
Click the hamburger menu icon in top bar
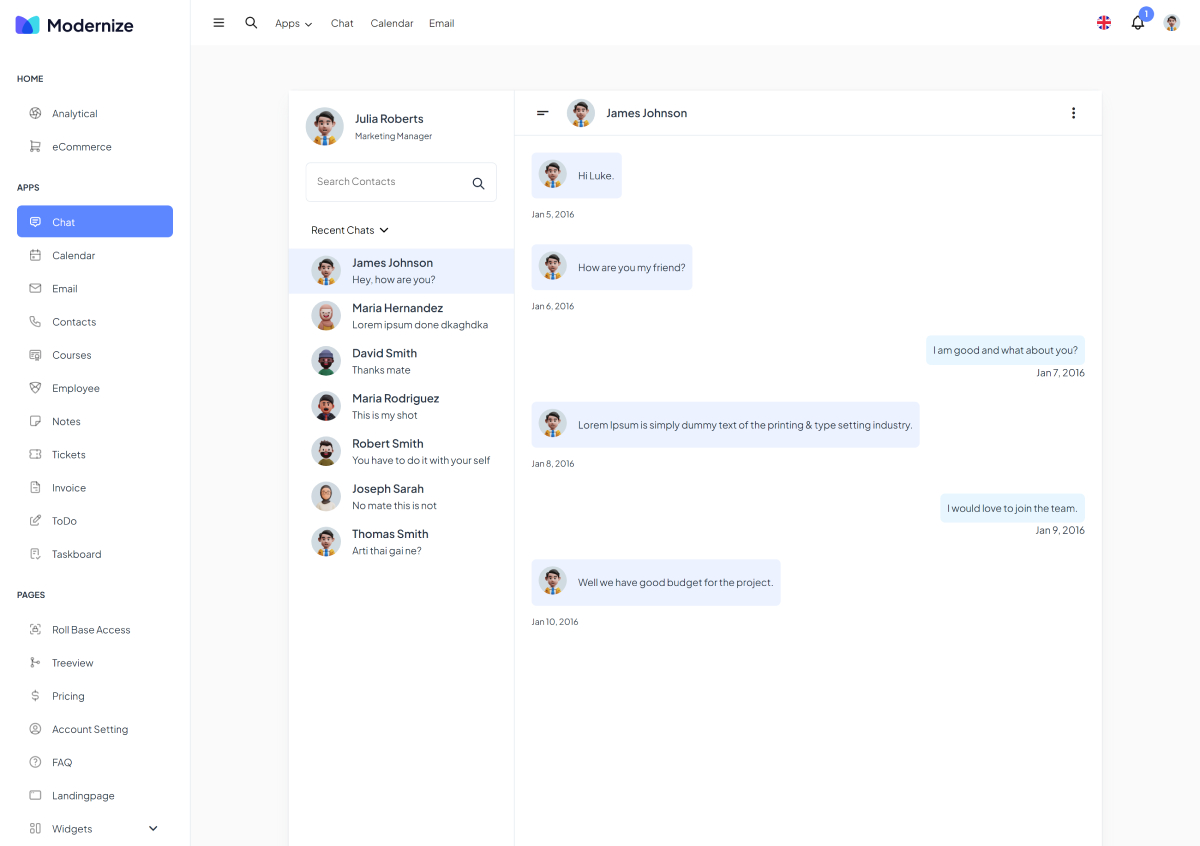point(219,23)
